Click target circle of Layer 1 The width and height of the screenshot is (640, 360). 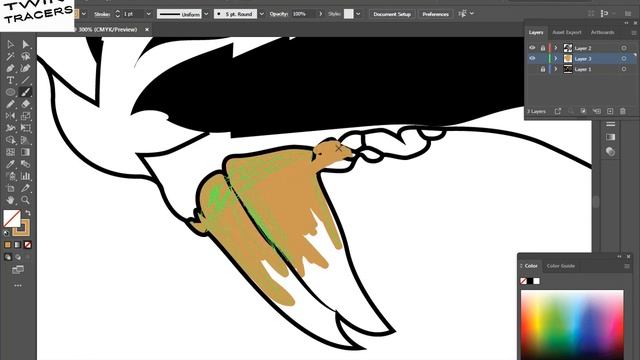(624, 69)
